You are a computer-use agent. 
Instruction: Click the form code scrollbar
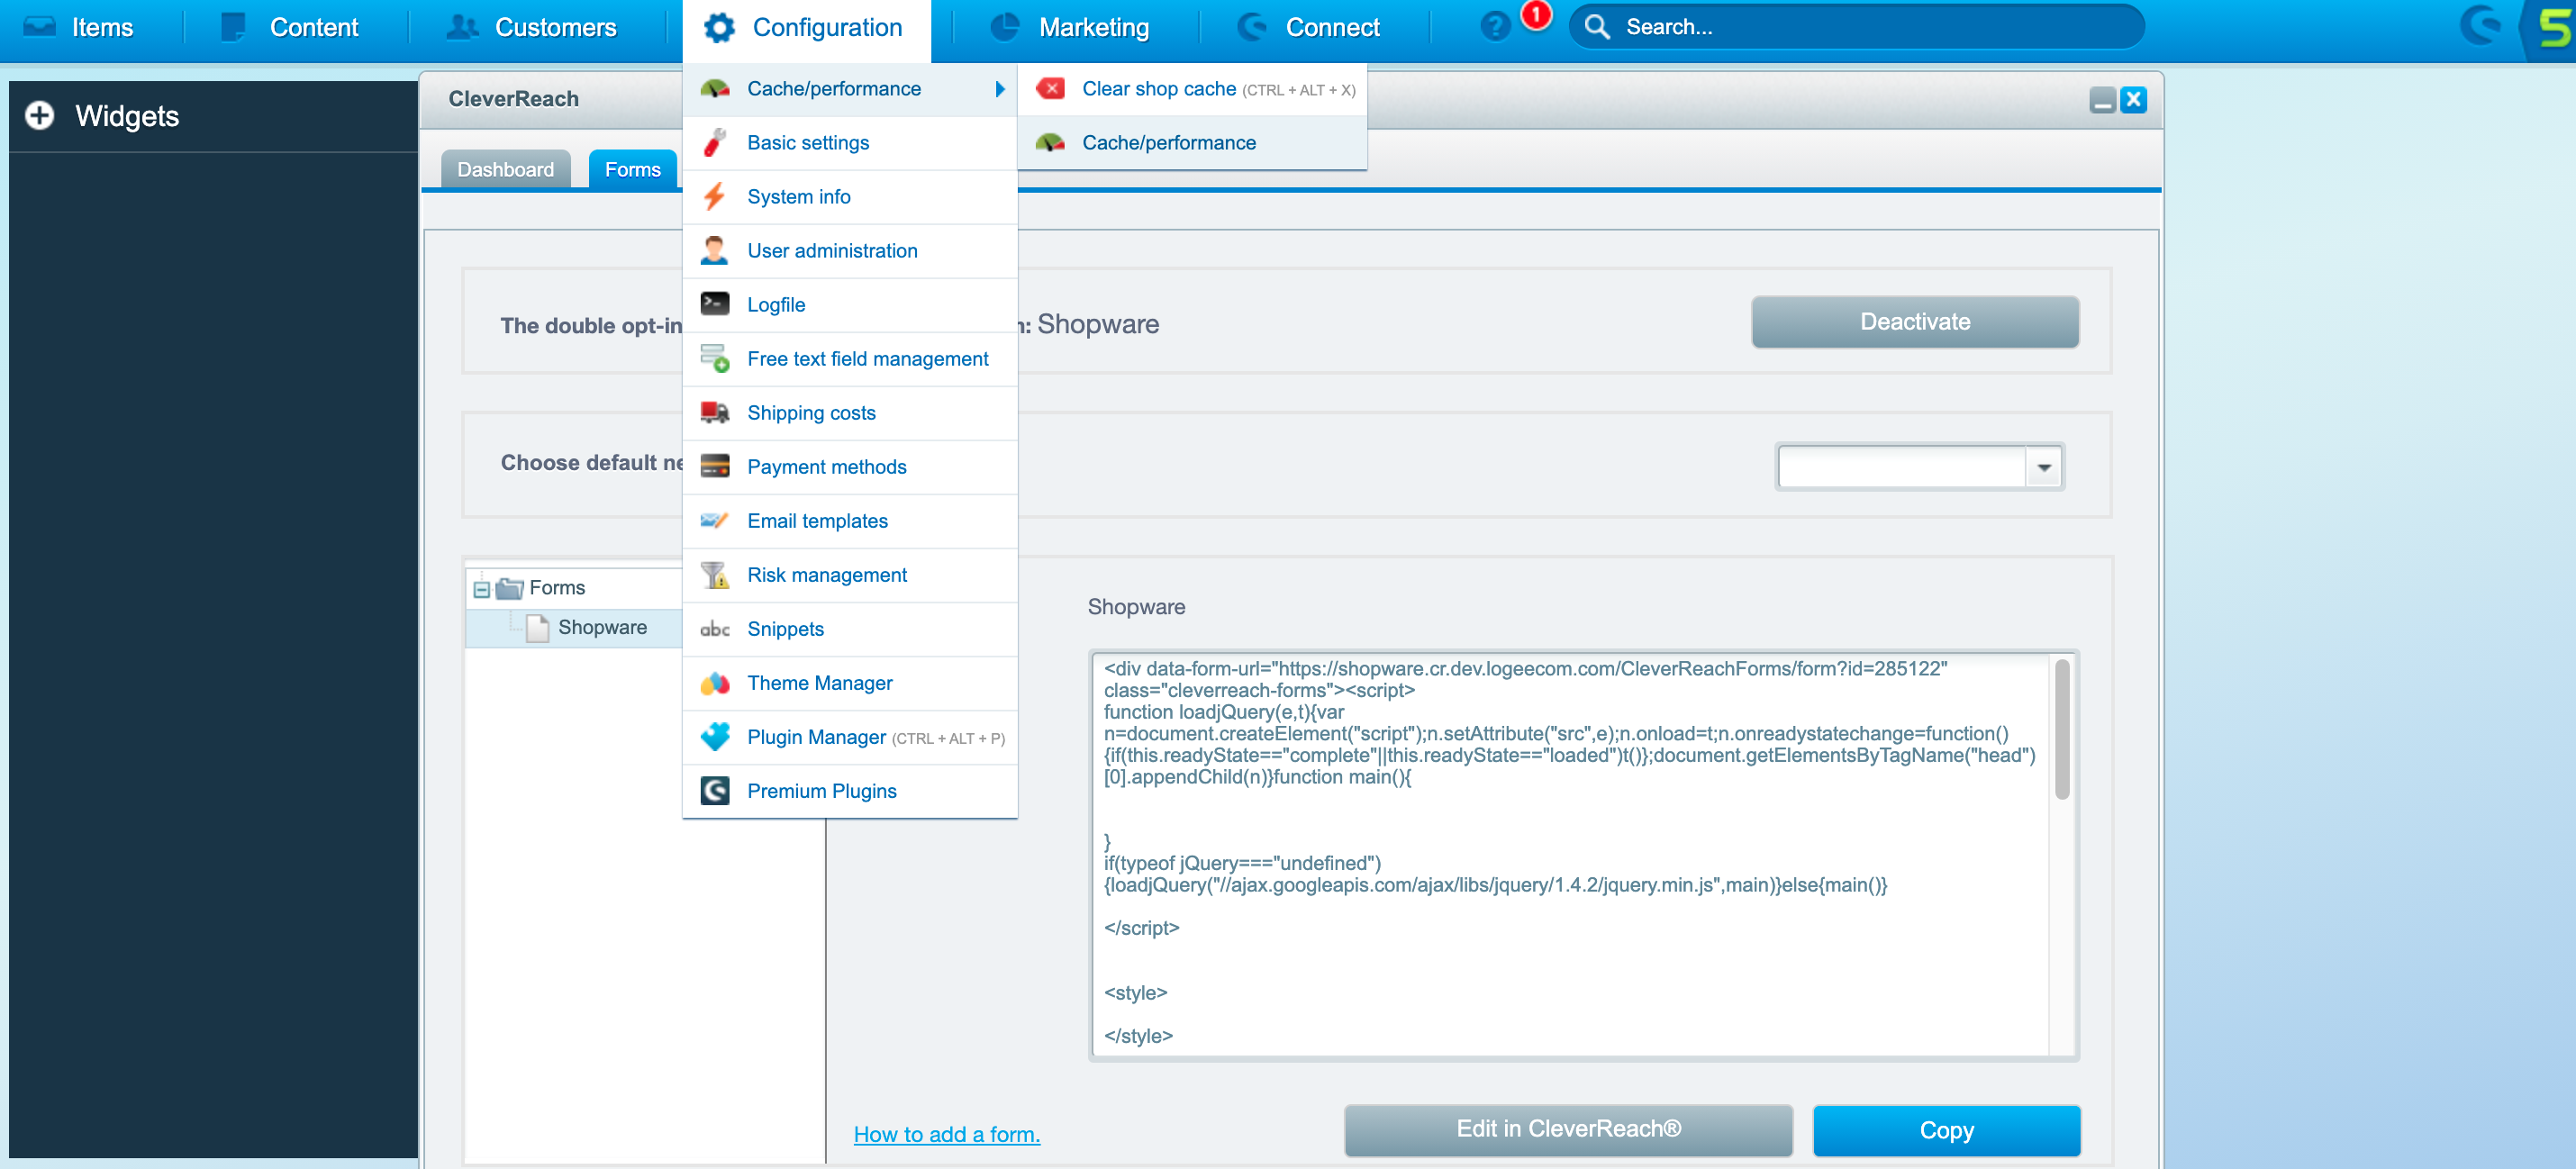pyautogui.click(x=2061, y=730)
